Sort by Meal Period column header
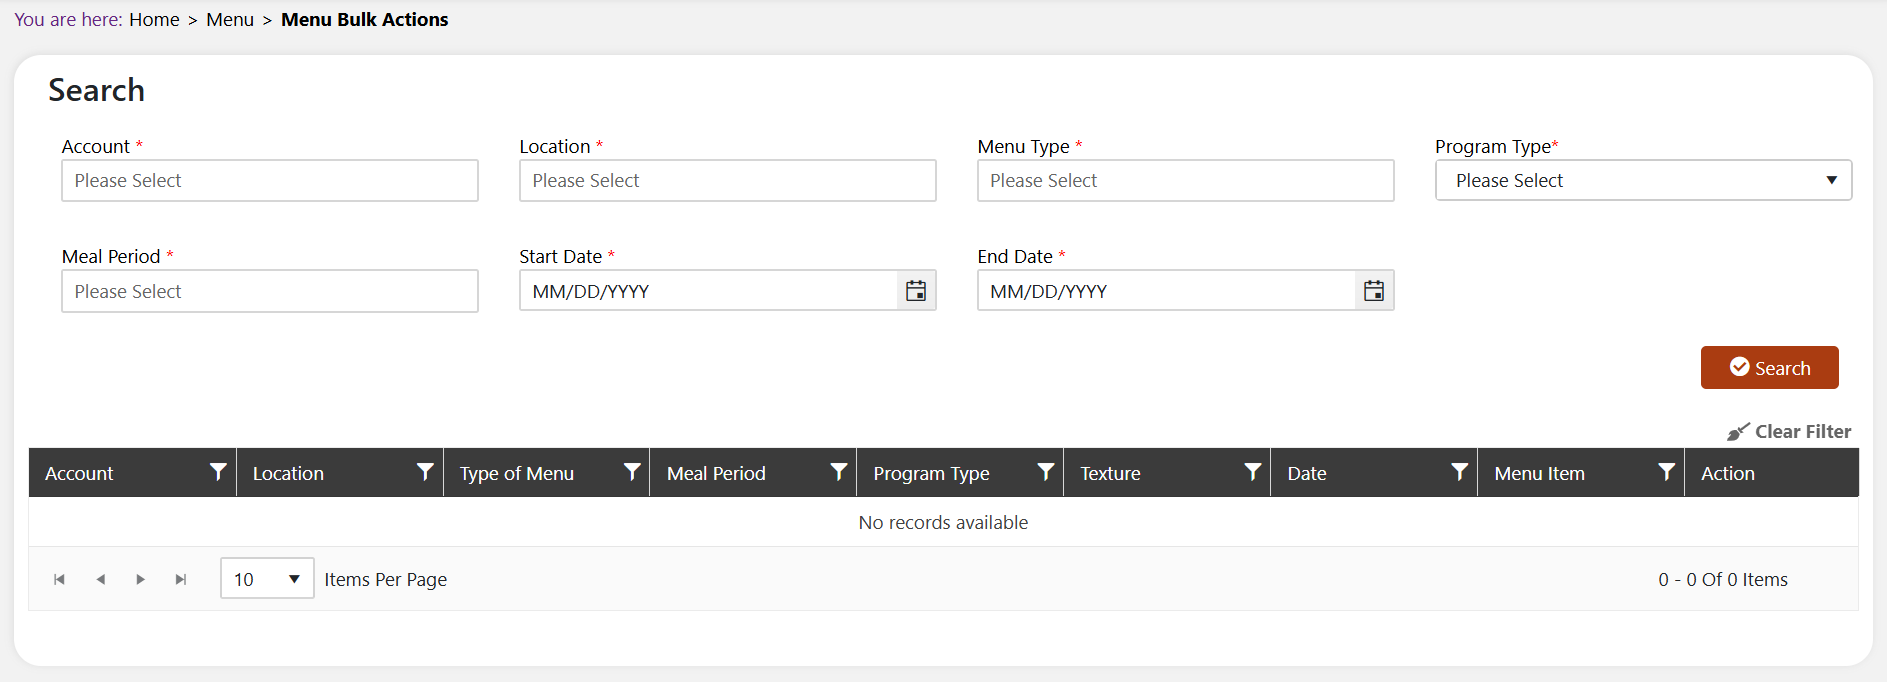 (716, 473)
